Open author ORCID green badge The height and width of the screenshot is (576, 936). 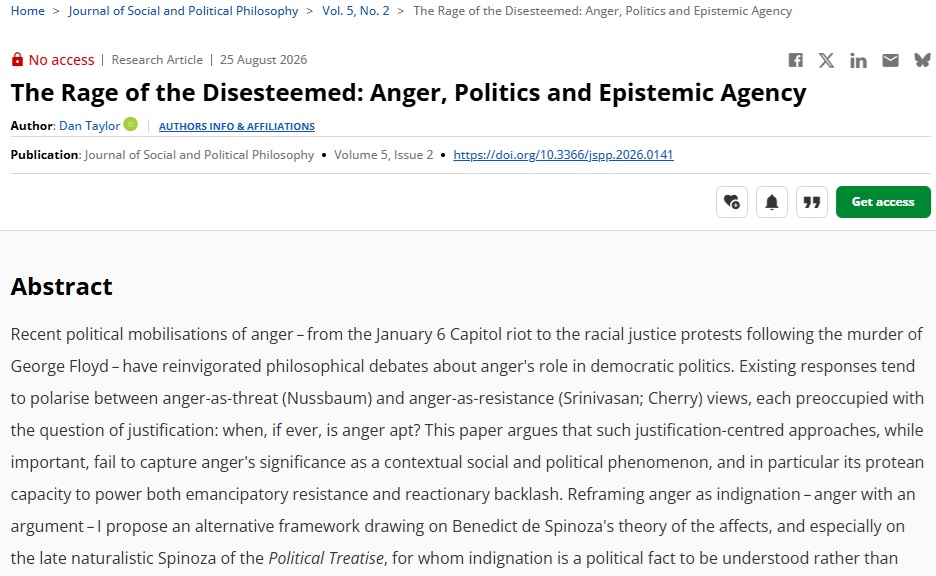pyautogui.click(x=131, y=124)
